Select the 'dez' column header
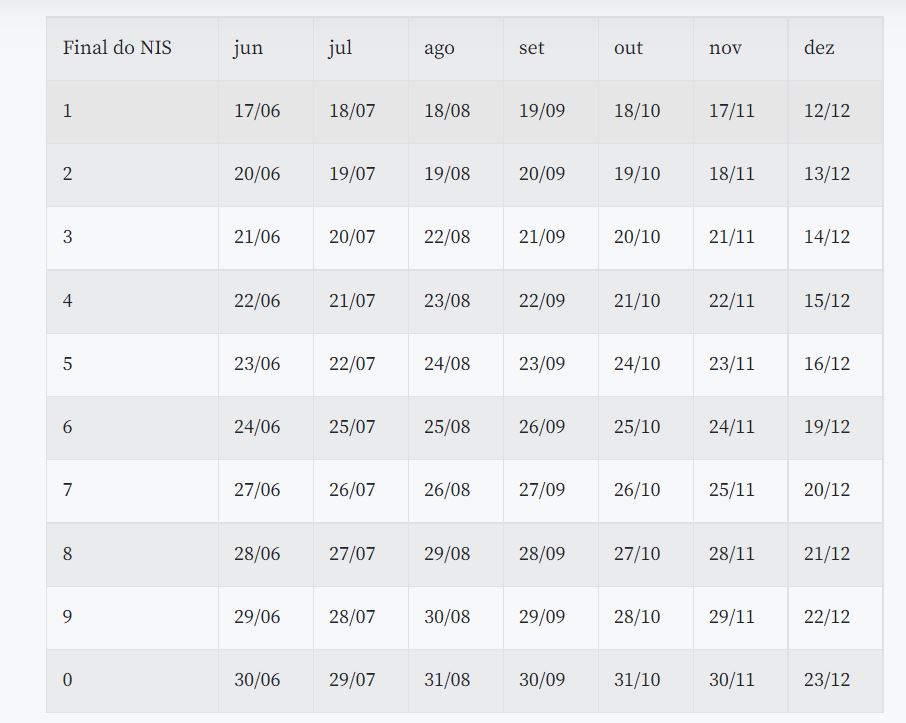 click(819, 48)
